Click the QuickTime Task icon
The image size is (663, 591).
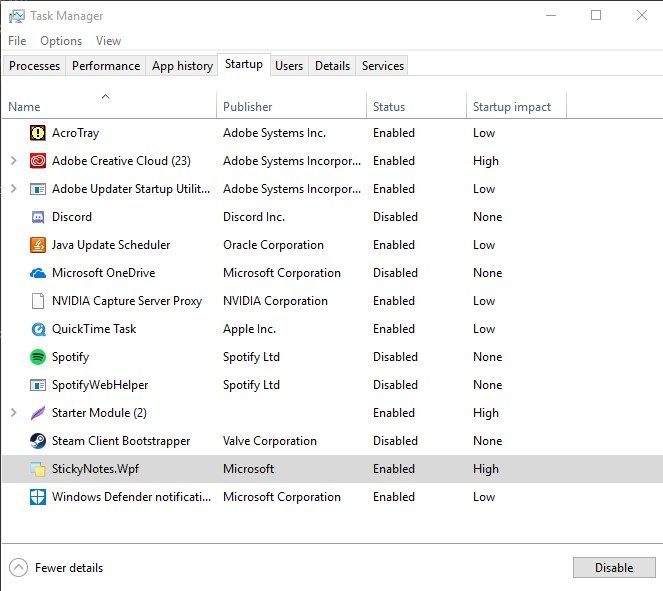pyautogui.click(x=38, y=329)
